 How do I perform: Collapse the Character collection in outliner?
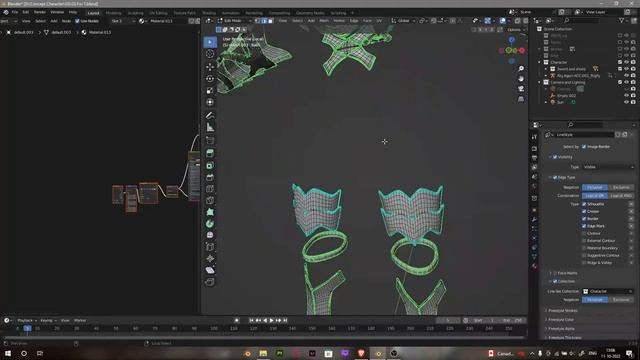pos(540,62)
